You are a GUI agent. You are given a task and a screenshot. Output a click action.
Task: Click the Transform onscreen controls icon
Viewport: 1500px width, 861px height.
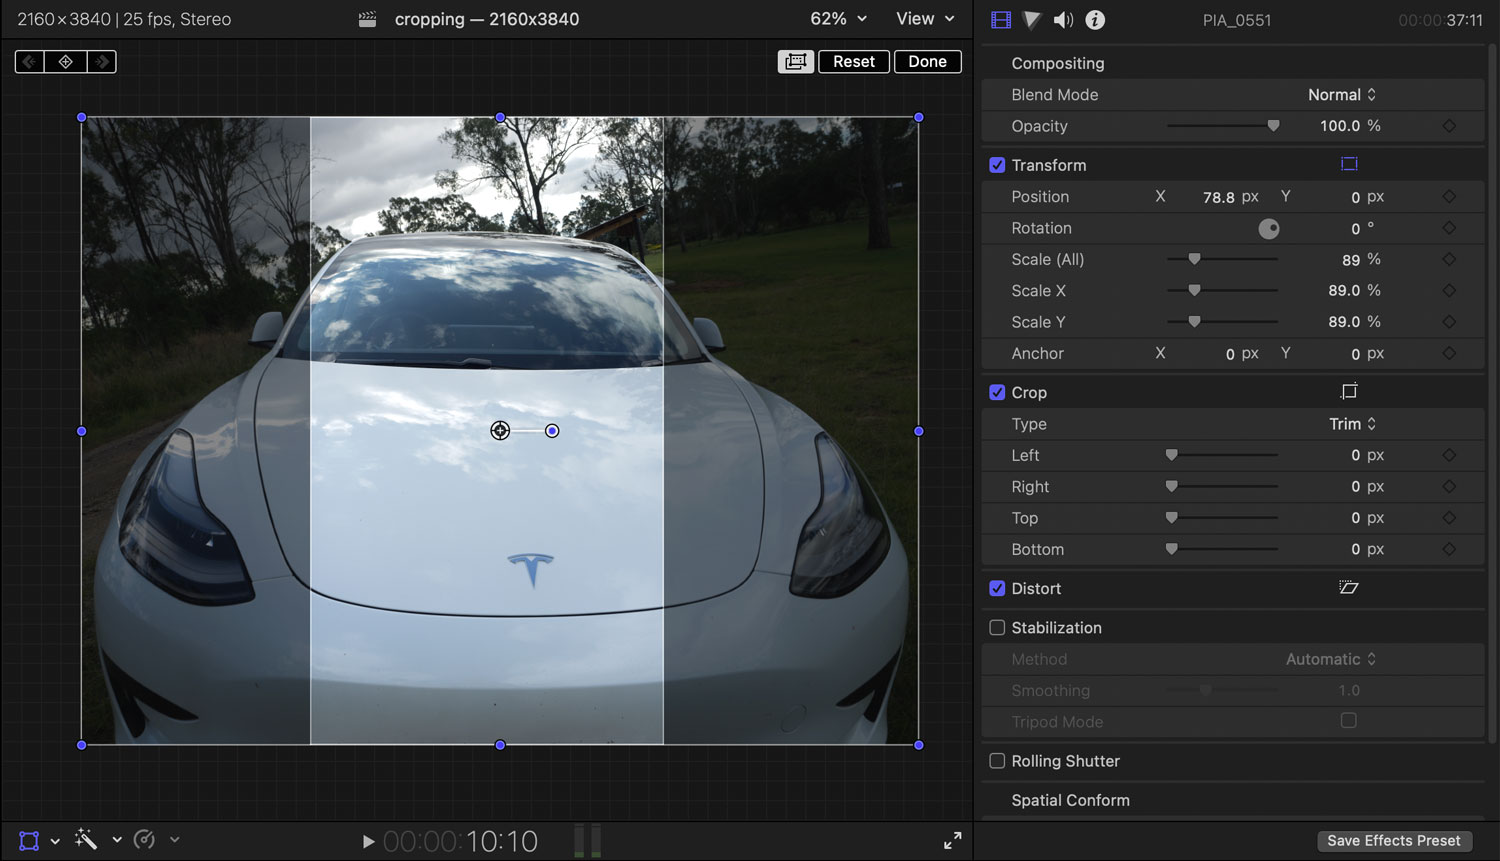tap(1349, 164)
